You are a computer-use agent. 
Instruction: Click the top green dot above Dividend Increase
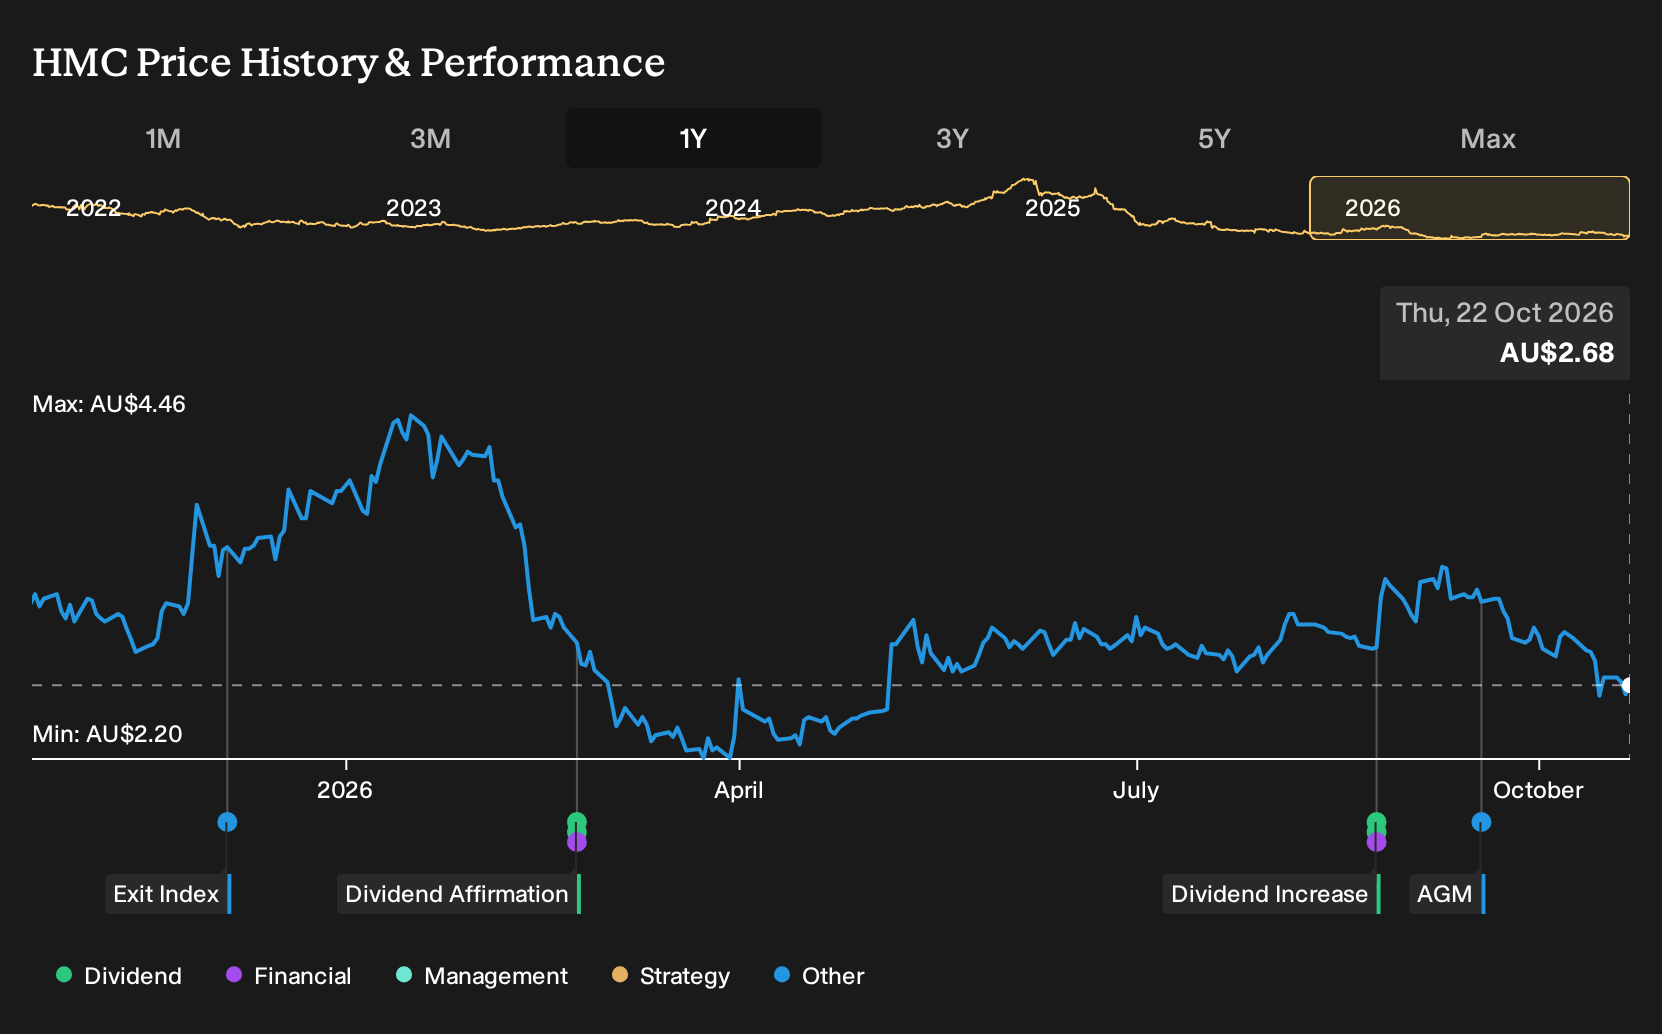(x=1377, y=823)
